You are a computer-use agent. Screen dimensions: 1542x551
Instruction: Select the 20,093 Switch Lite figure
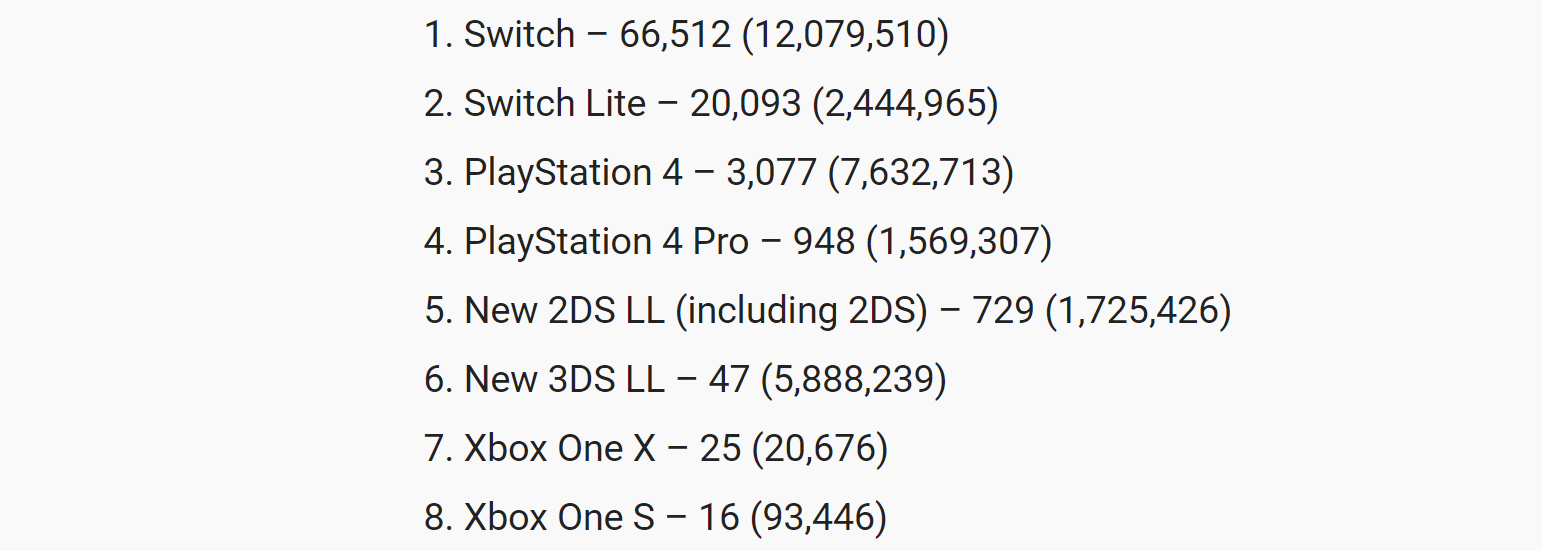click(x=746, y=104)
